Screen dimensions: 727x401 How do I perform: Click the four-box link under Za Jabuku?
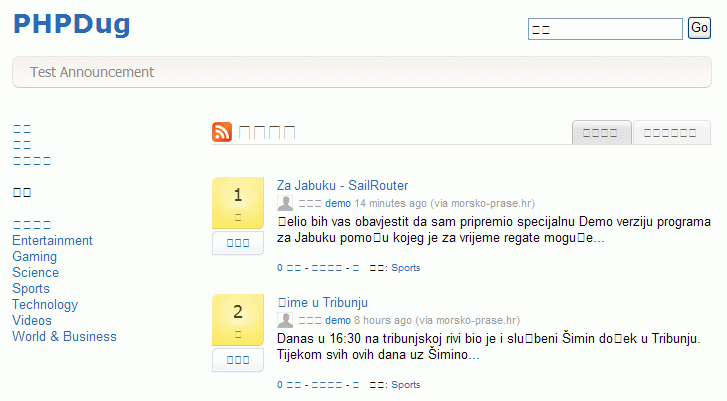tap(327, 268)
